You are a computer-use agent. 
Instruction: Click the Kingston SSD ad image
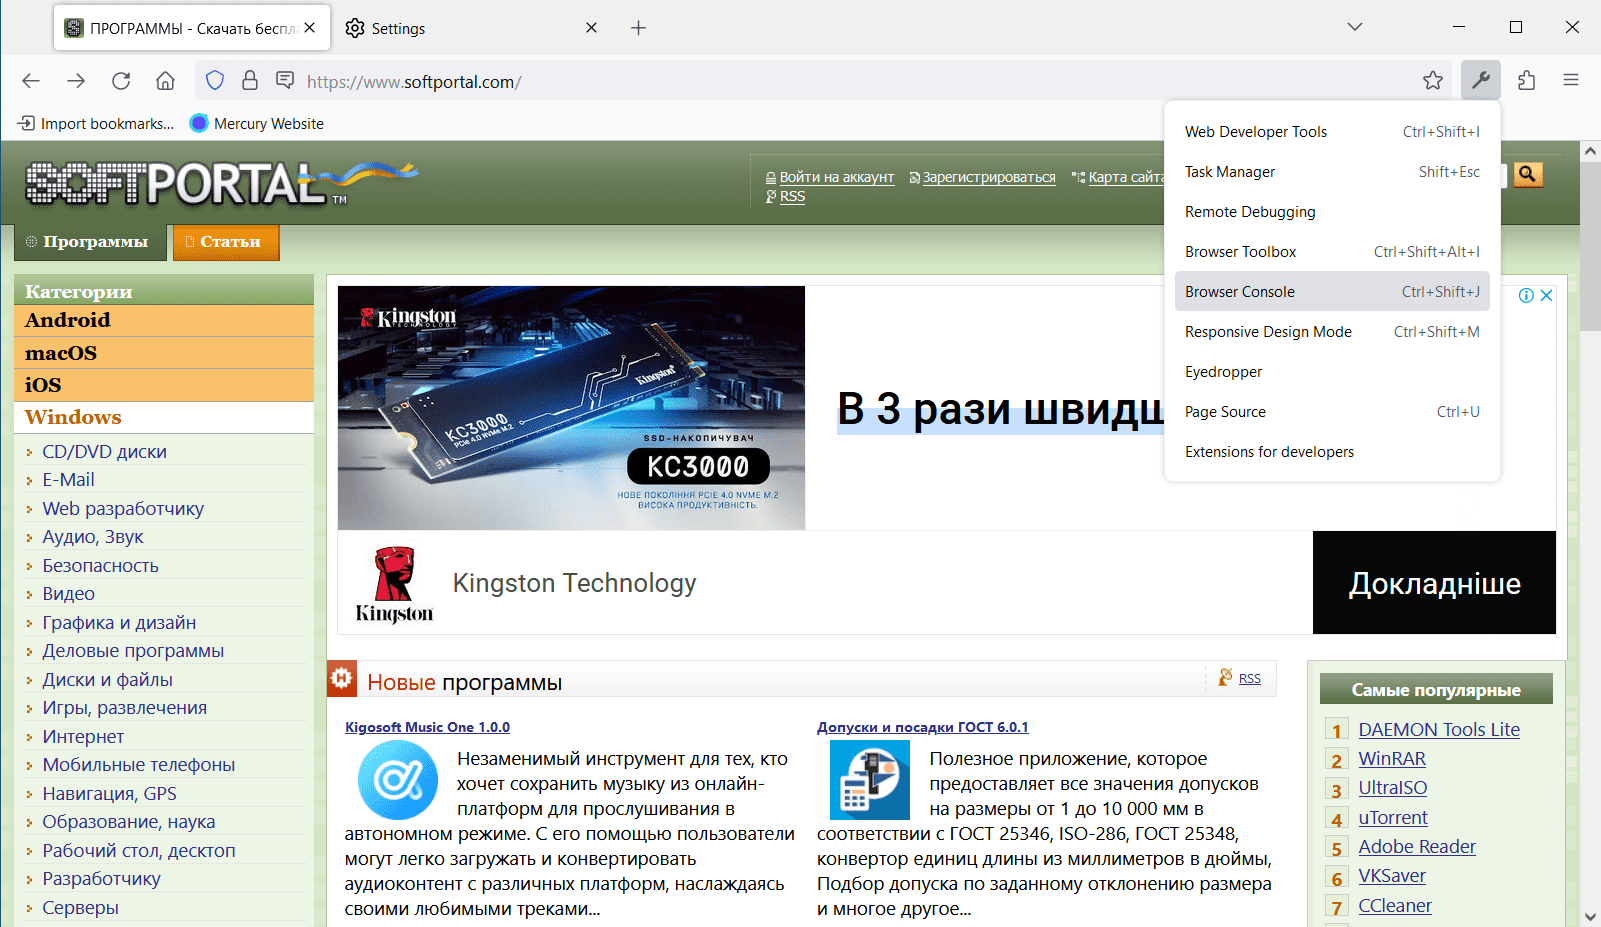point(571,408)
